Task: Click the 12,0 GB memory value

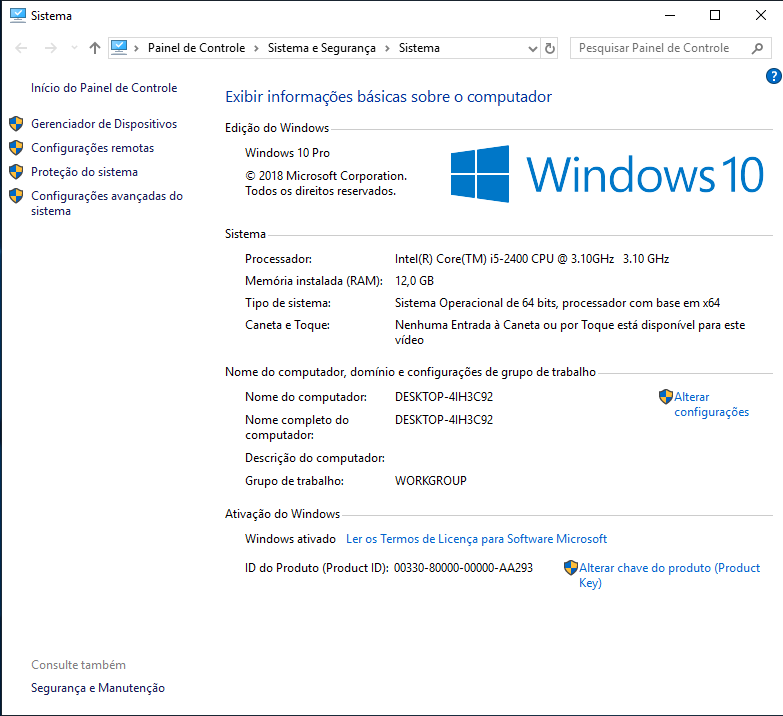Action: (414, 281)
